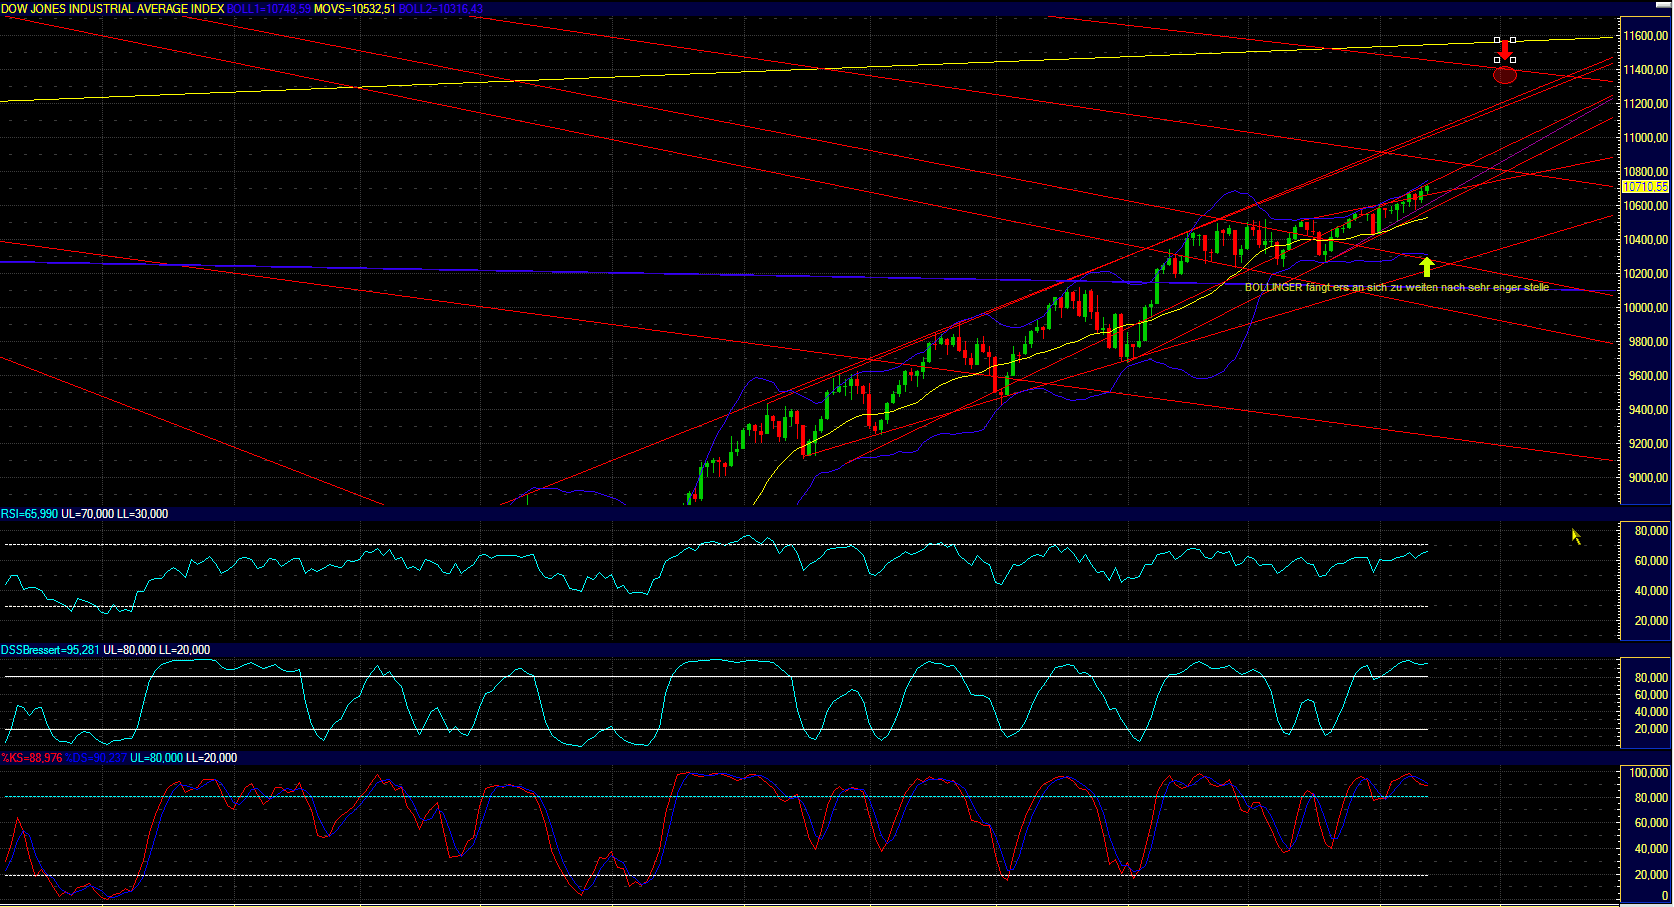The width and height of the screenshot is (1674, 907).
Task: Select the red ellipse drawing marker
Action: (1505, 75)
